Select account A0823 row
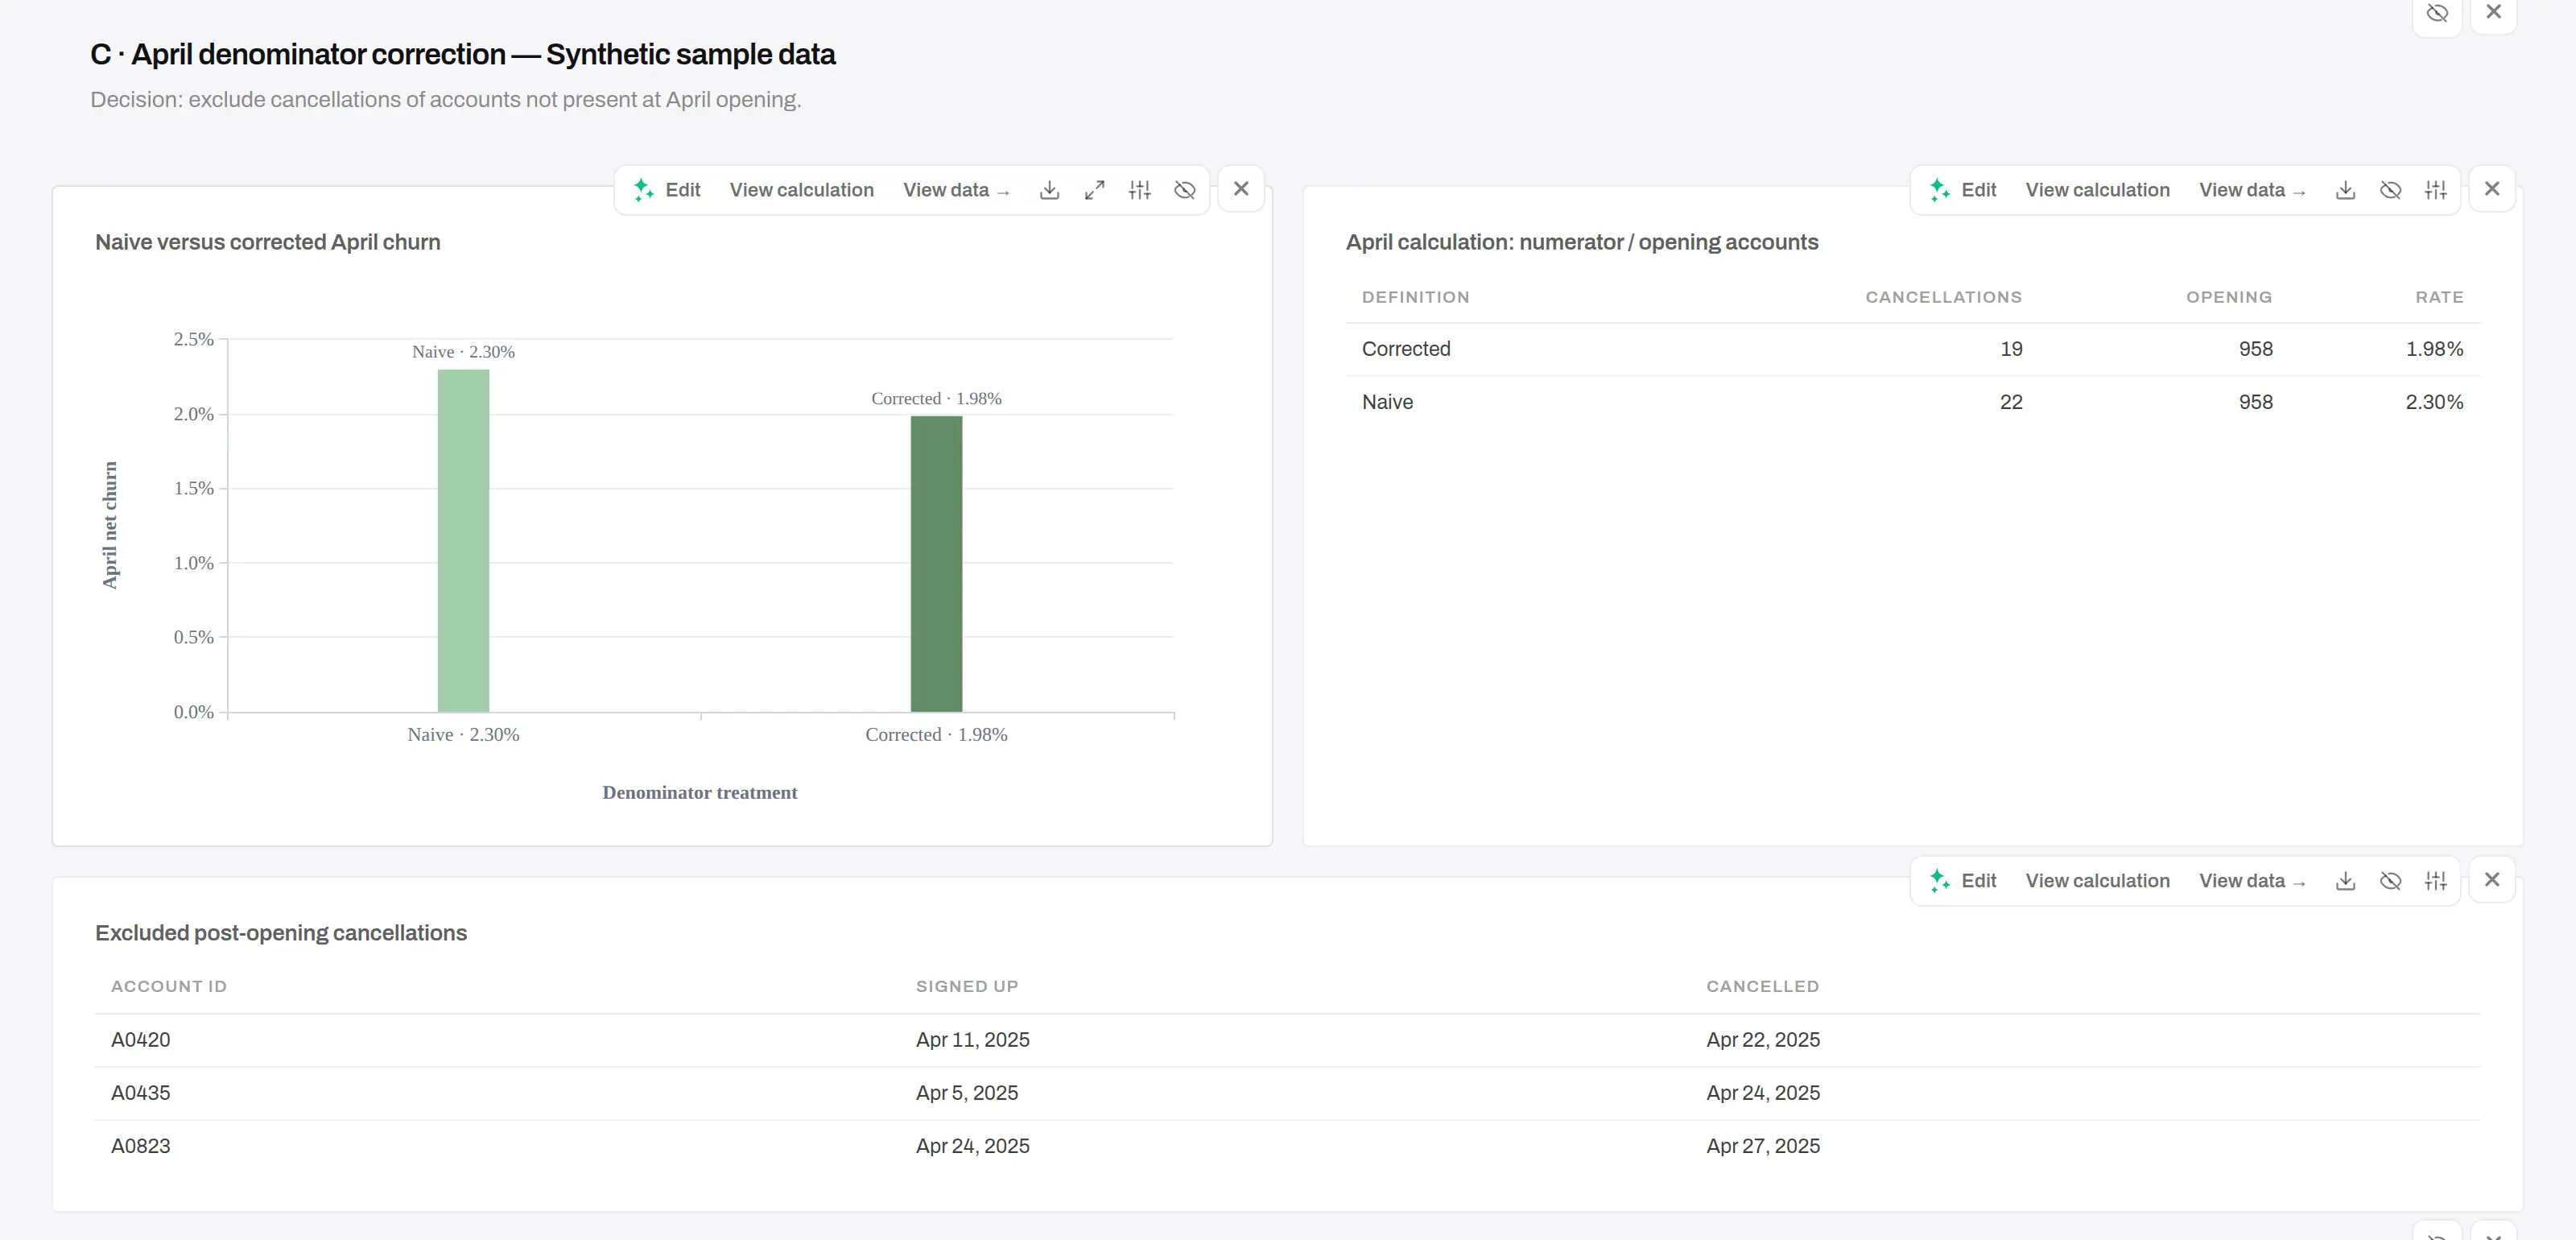This screenshot has width=2576, height=1240. tap(1287, 1146)
